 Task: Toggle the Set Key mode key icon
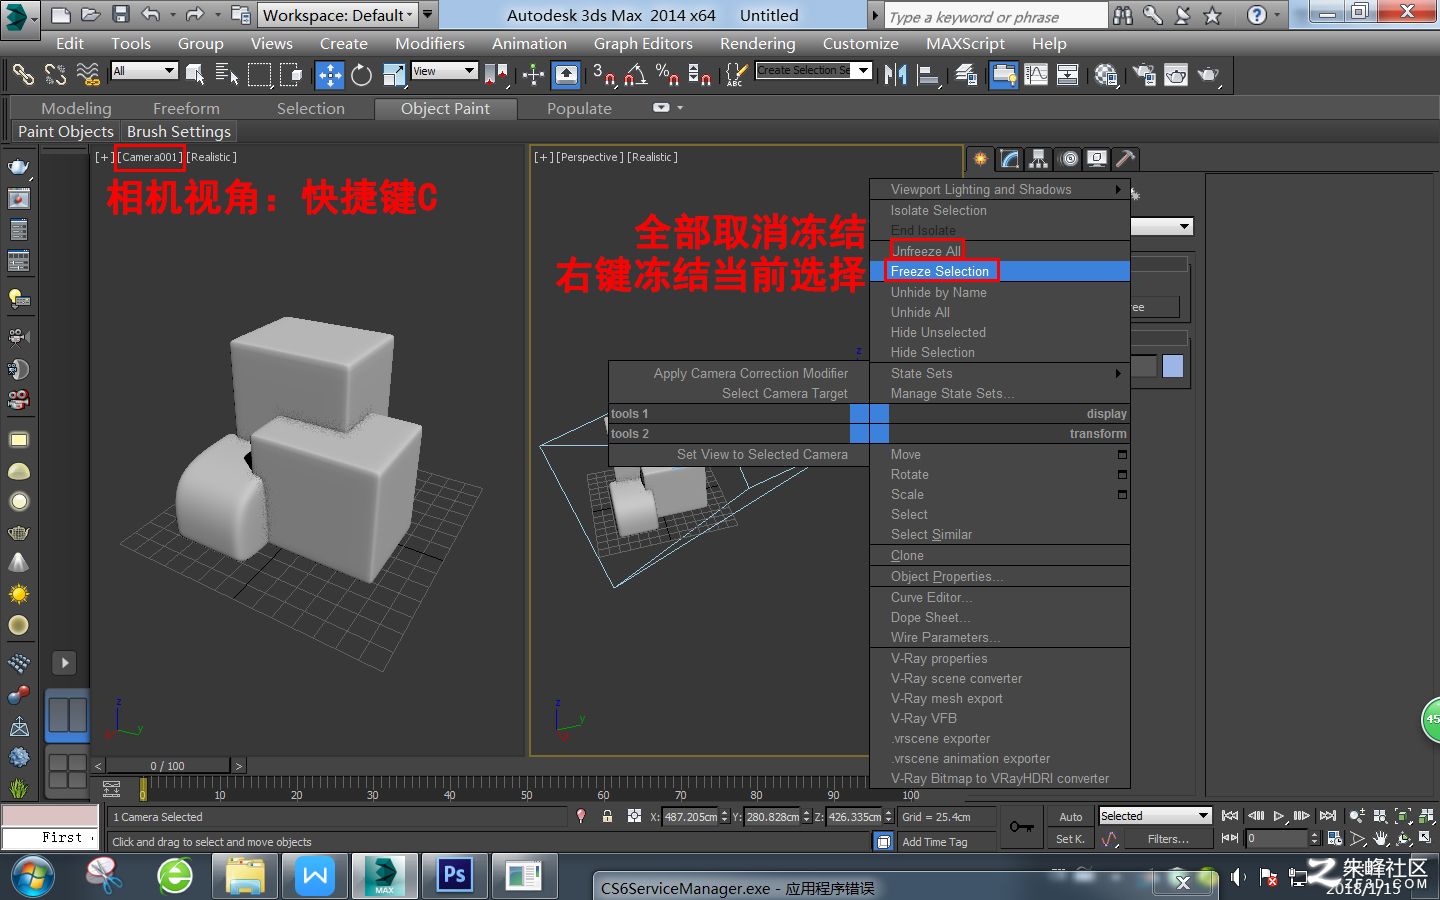tap(1021, 827)
